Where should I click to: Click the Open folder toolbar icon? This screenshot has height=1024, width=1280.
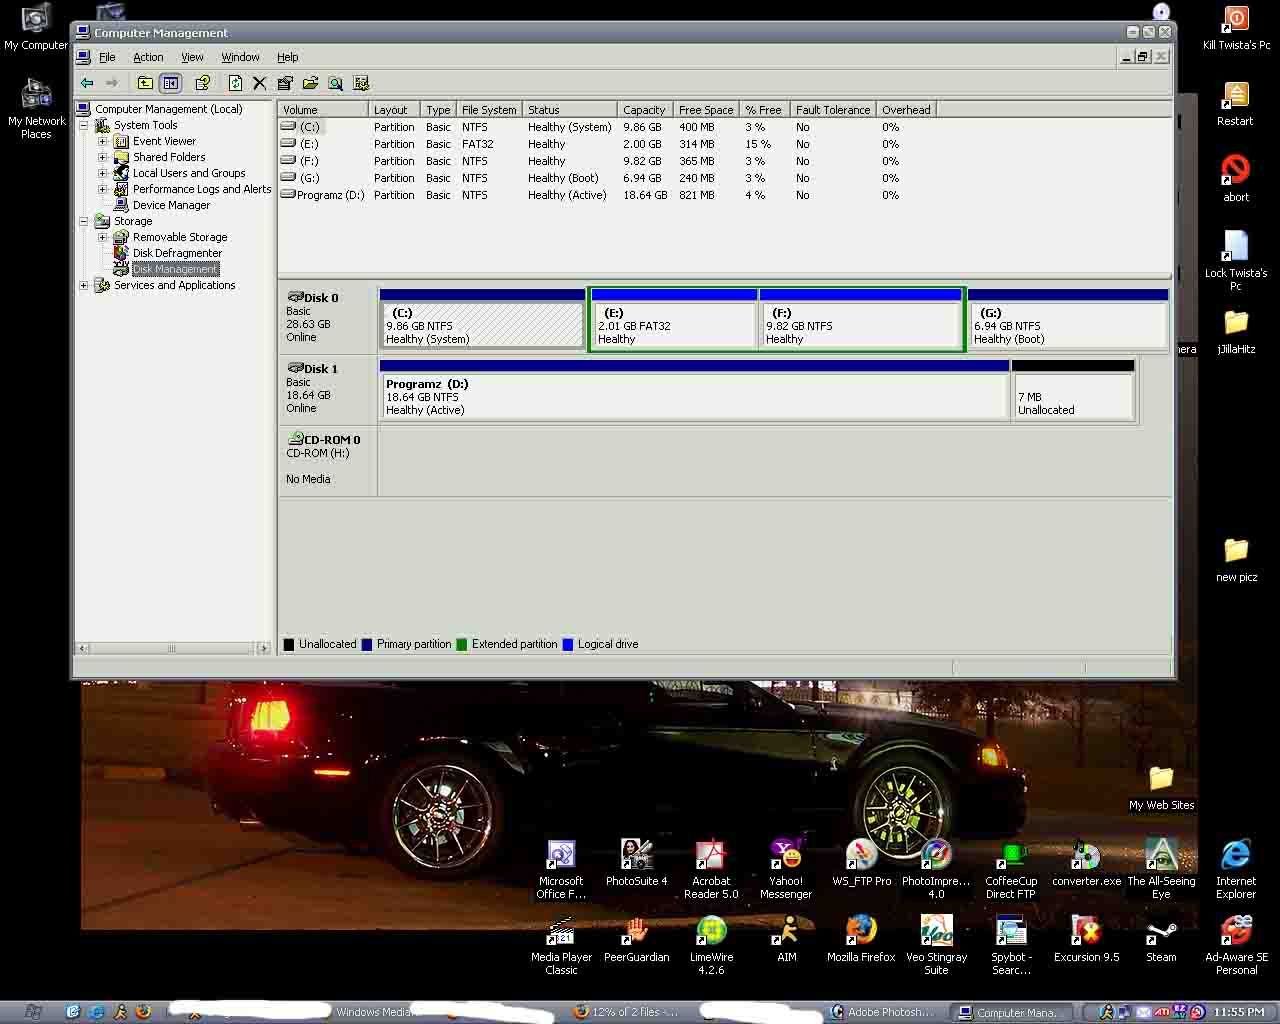click(x=310, y=83)
